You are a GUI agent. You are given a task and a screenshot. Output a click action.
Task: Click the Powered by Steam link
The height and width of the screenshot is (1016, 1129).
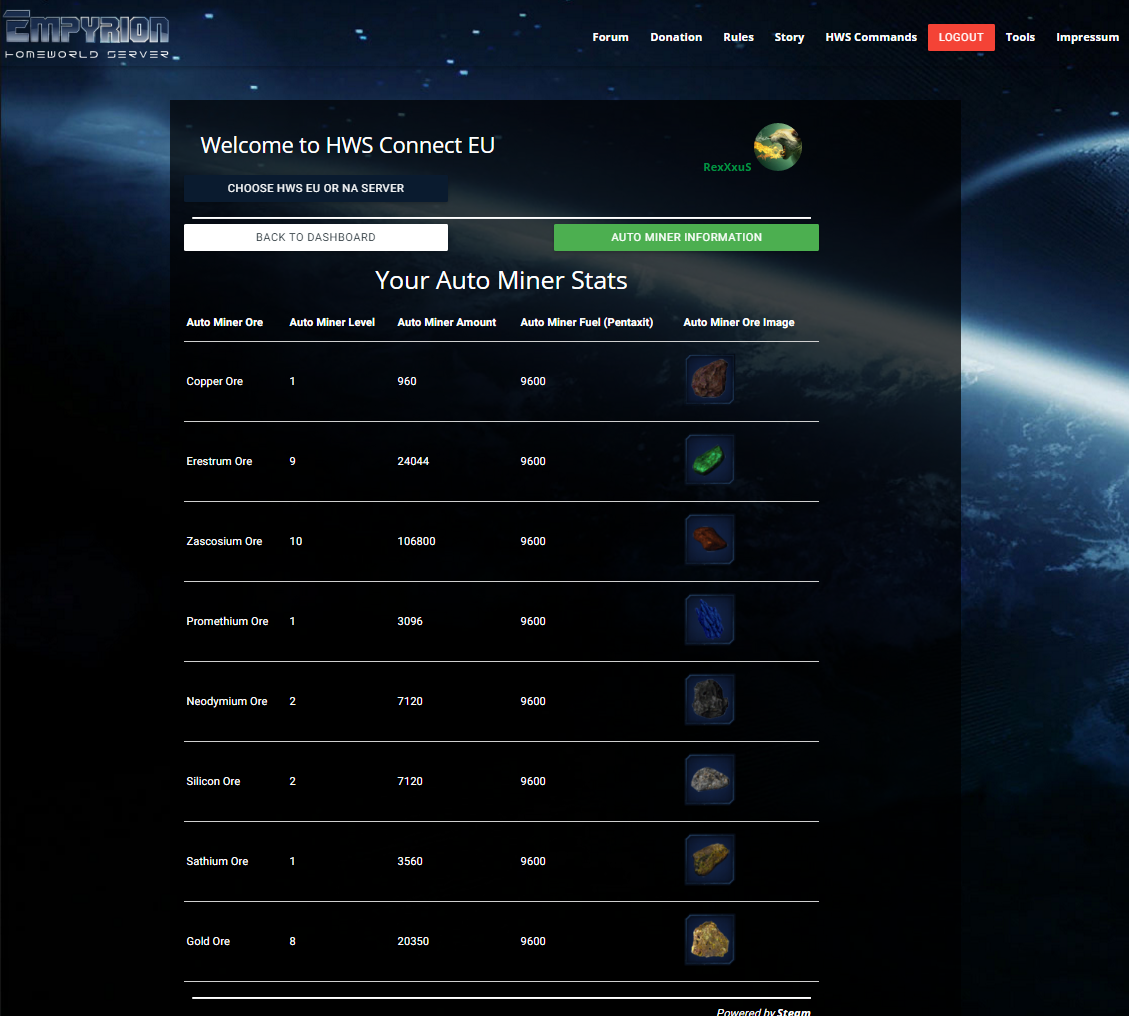[x=763, y=1012]
